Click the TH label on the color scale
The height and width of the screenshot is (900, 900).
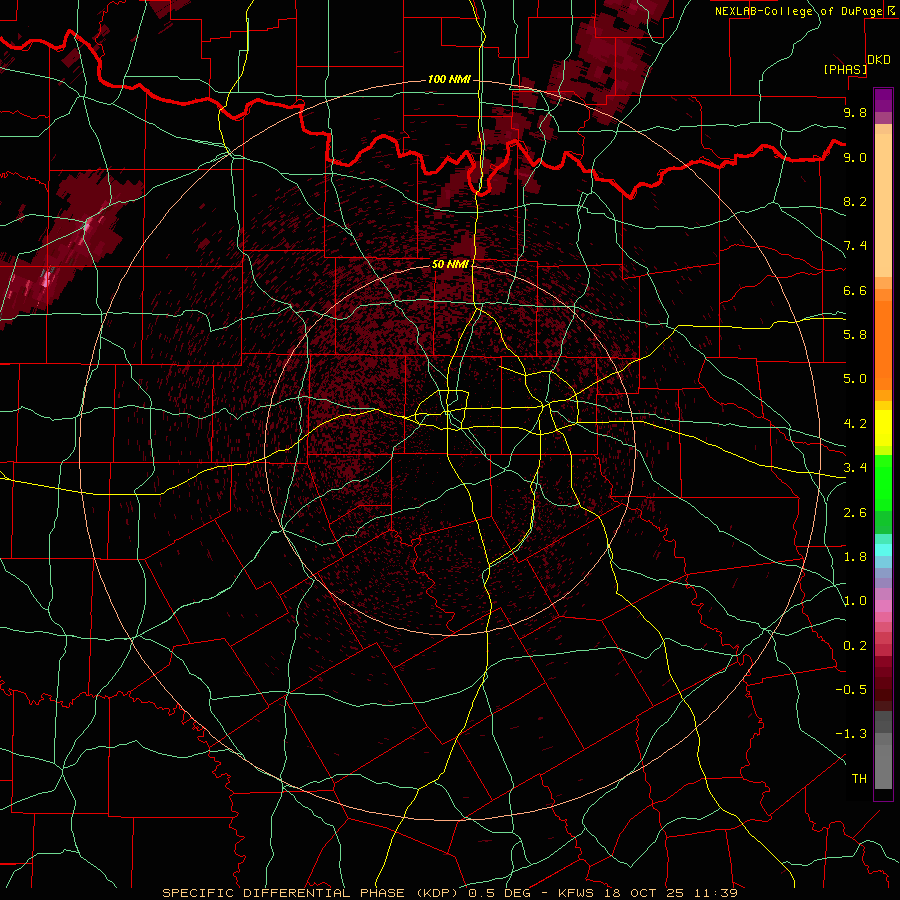[859, 779]
